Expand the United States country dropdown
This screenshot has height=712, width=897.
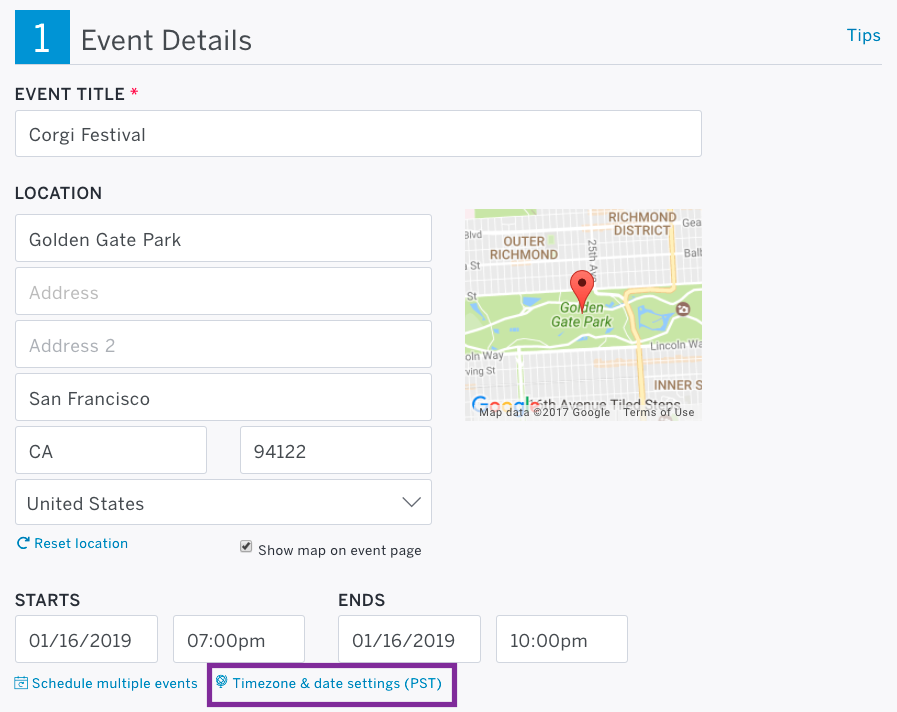223,503
